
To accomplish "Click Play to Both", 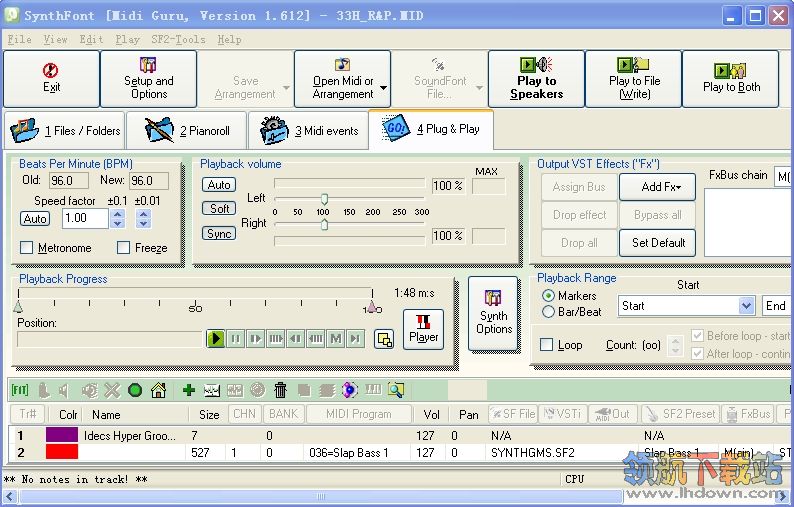I will 731,79.
